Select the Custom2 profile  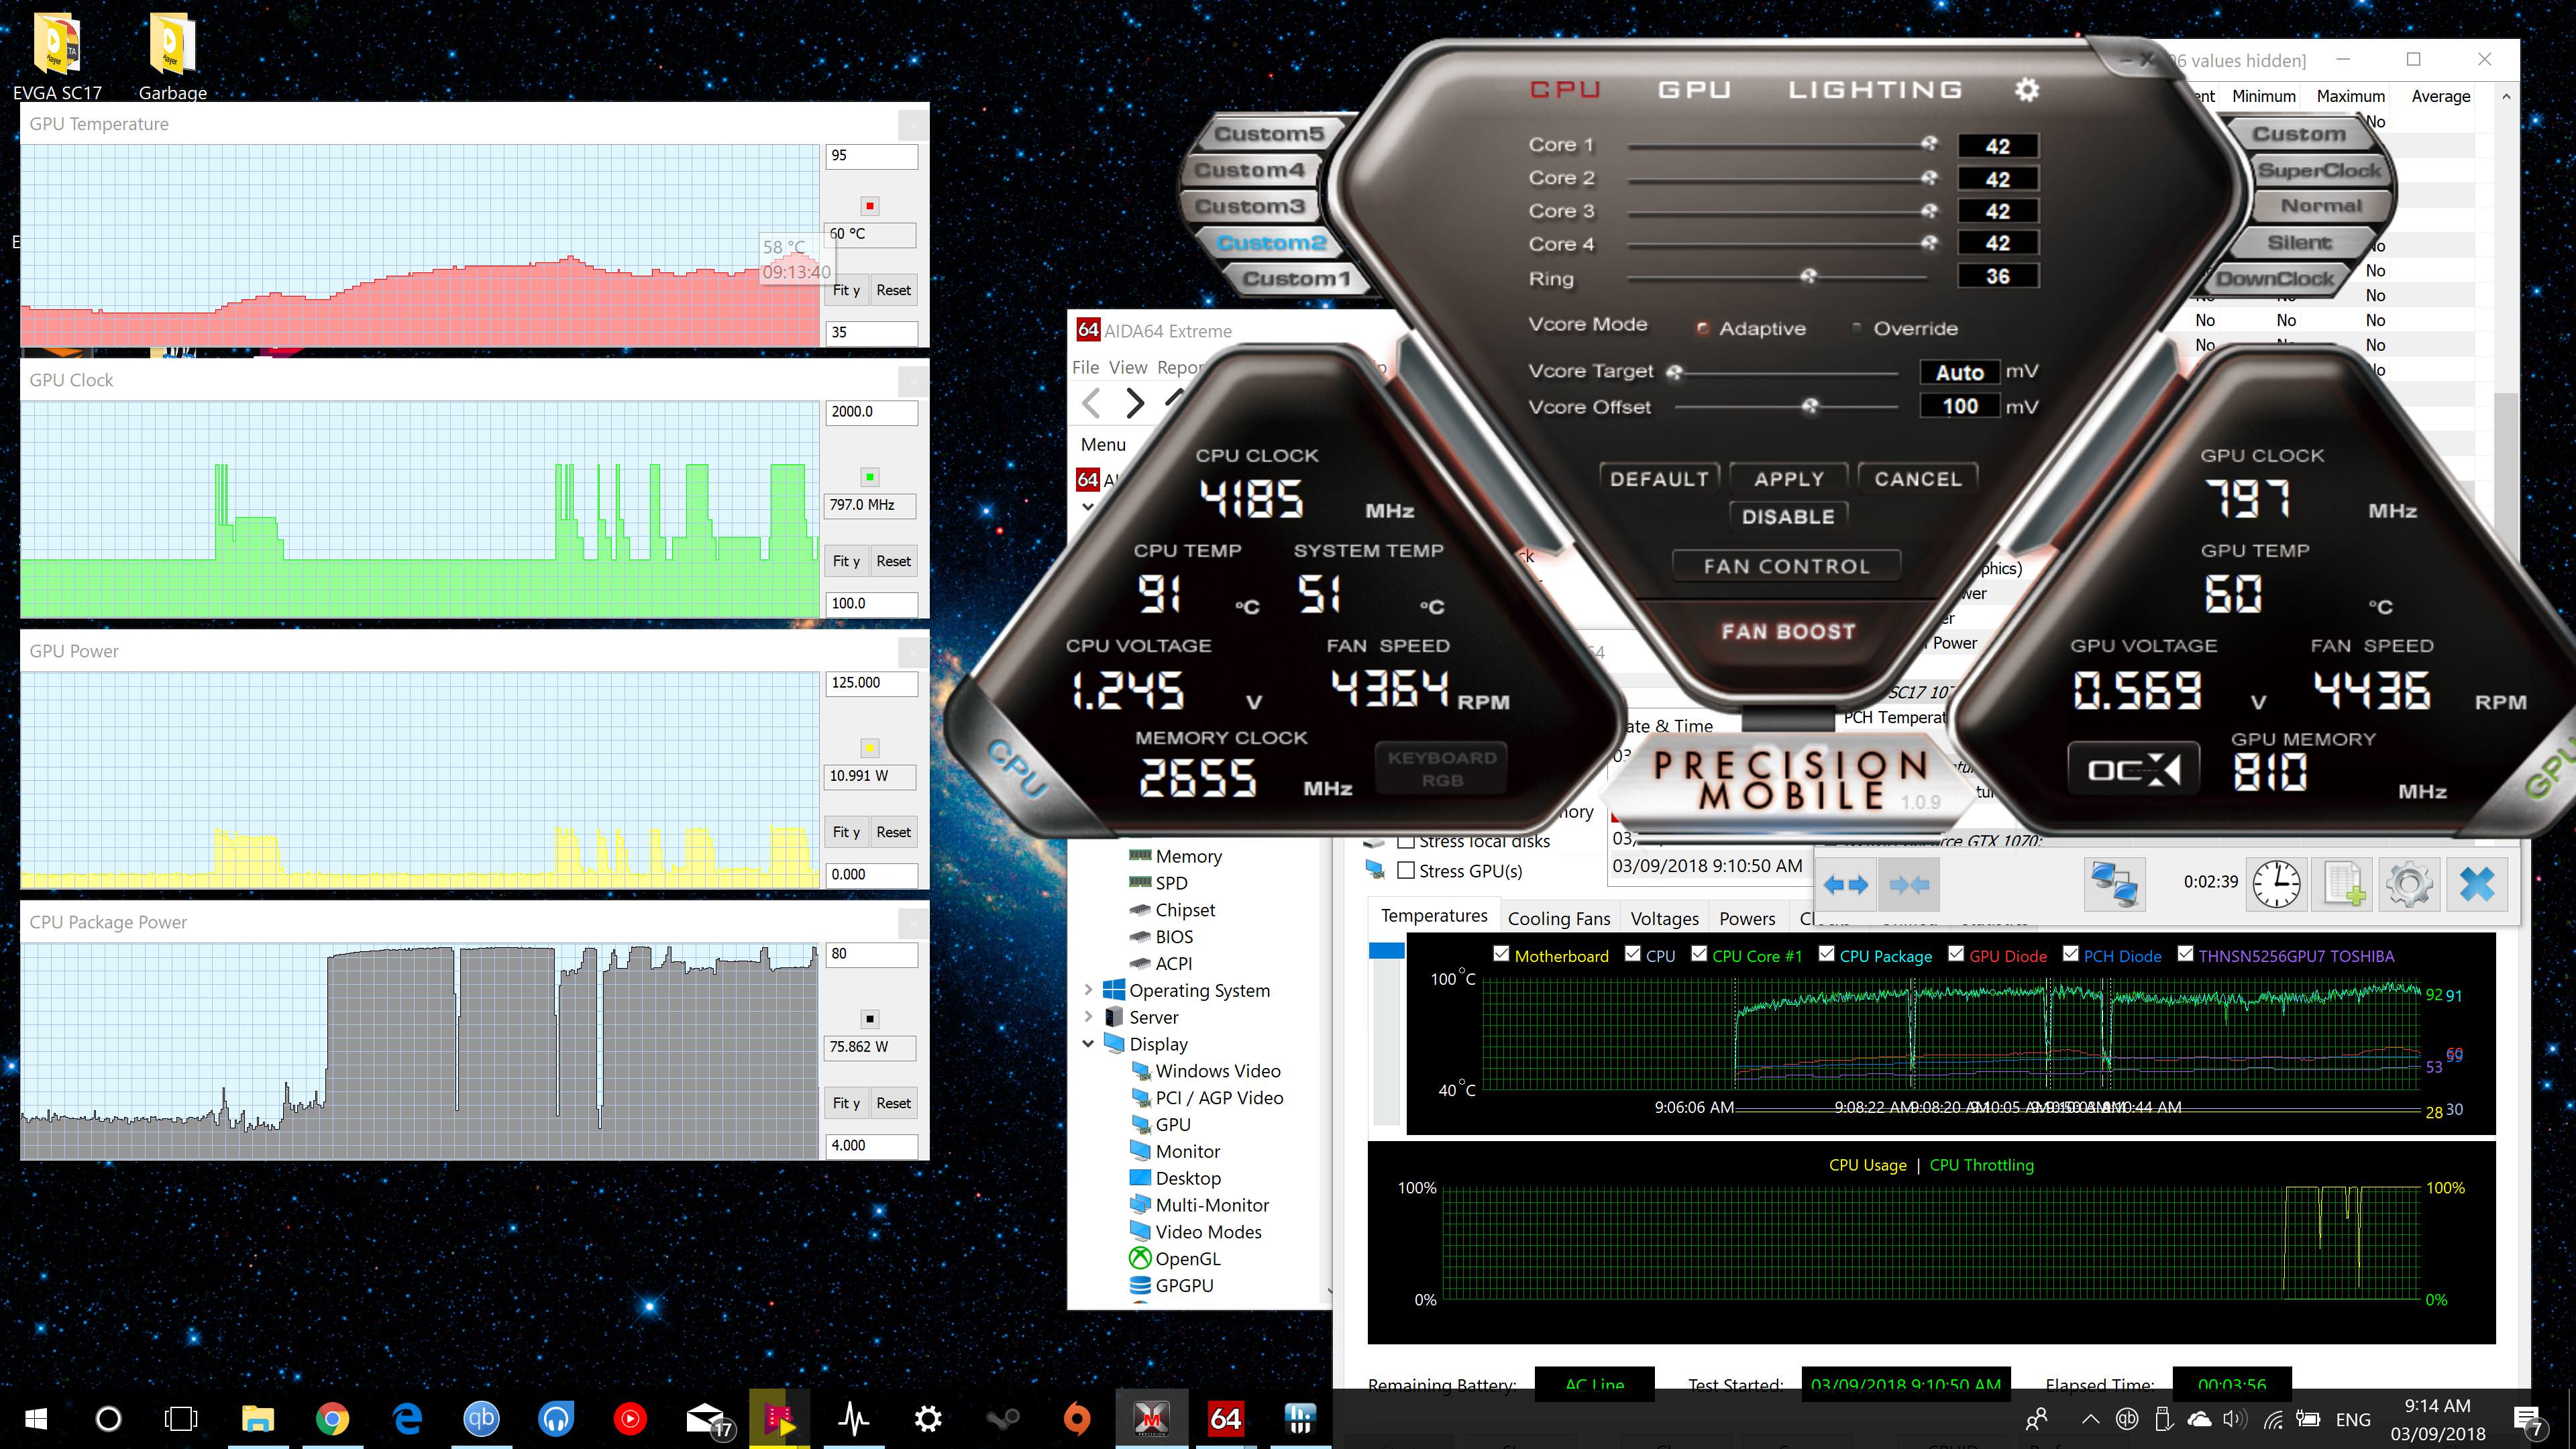[1271, 243]
